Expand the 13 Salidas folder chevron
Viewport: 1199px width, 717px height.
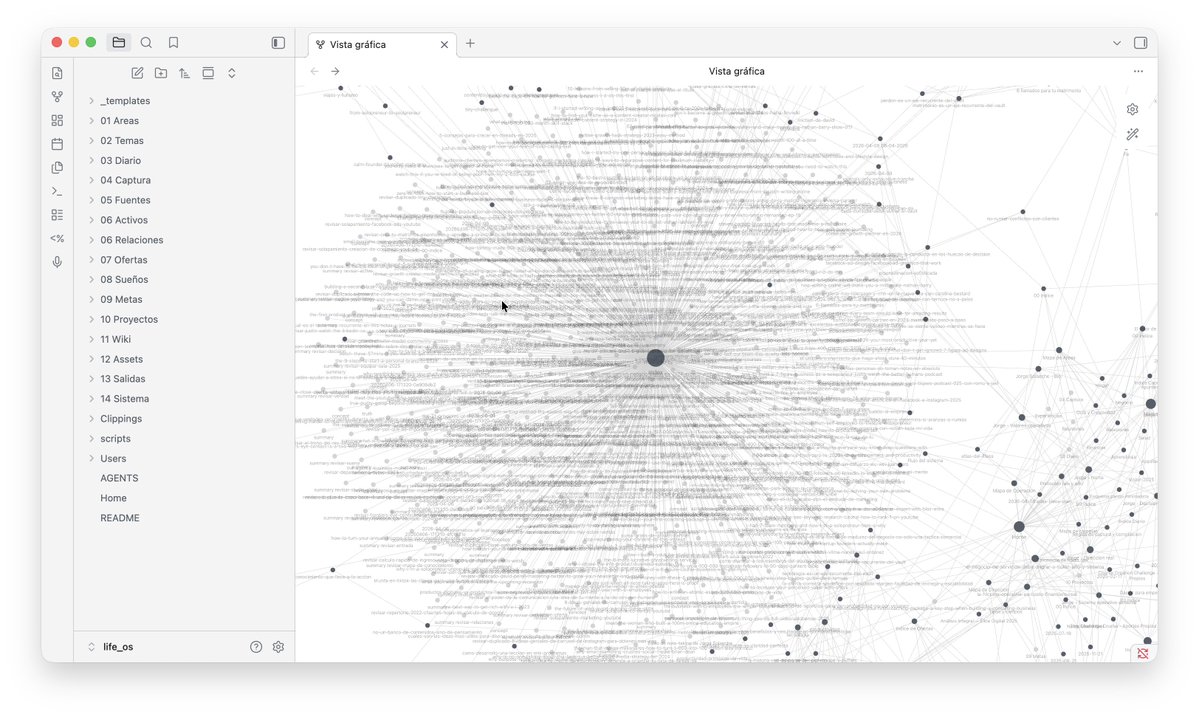point(91,379)
